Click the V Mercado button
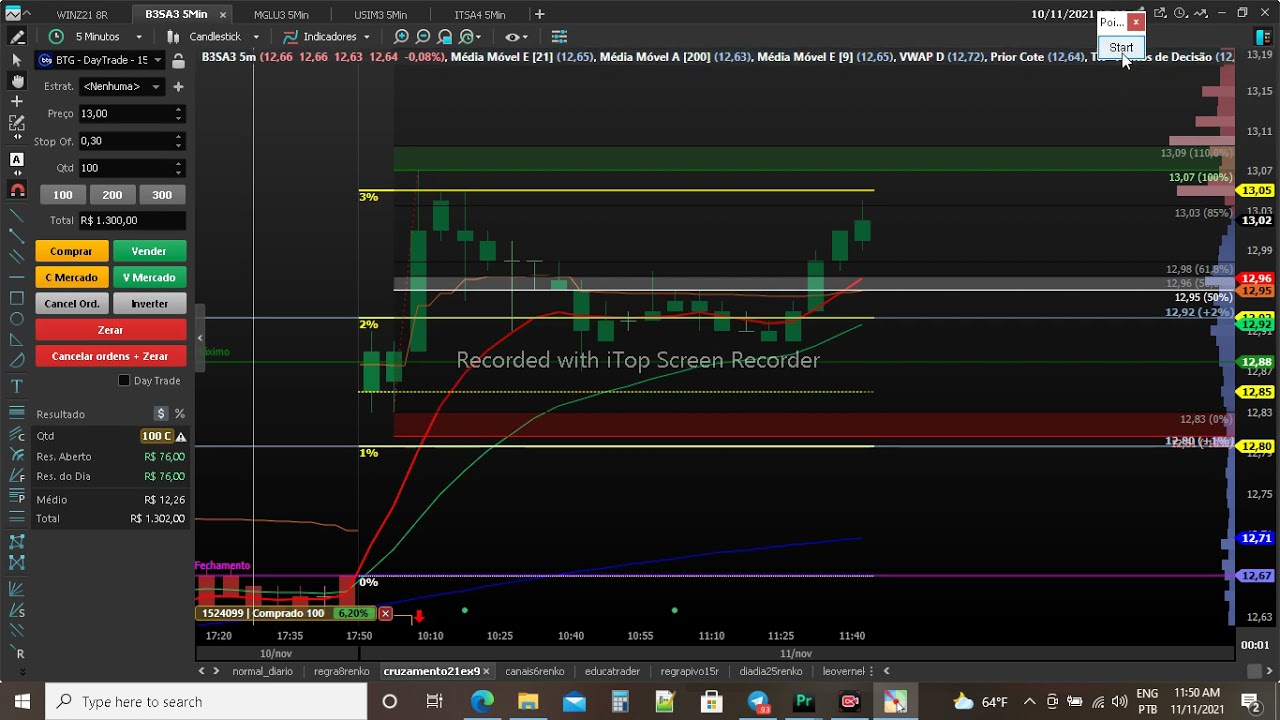This screenshot has width=1280, height=720. [149, 277]
